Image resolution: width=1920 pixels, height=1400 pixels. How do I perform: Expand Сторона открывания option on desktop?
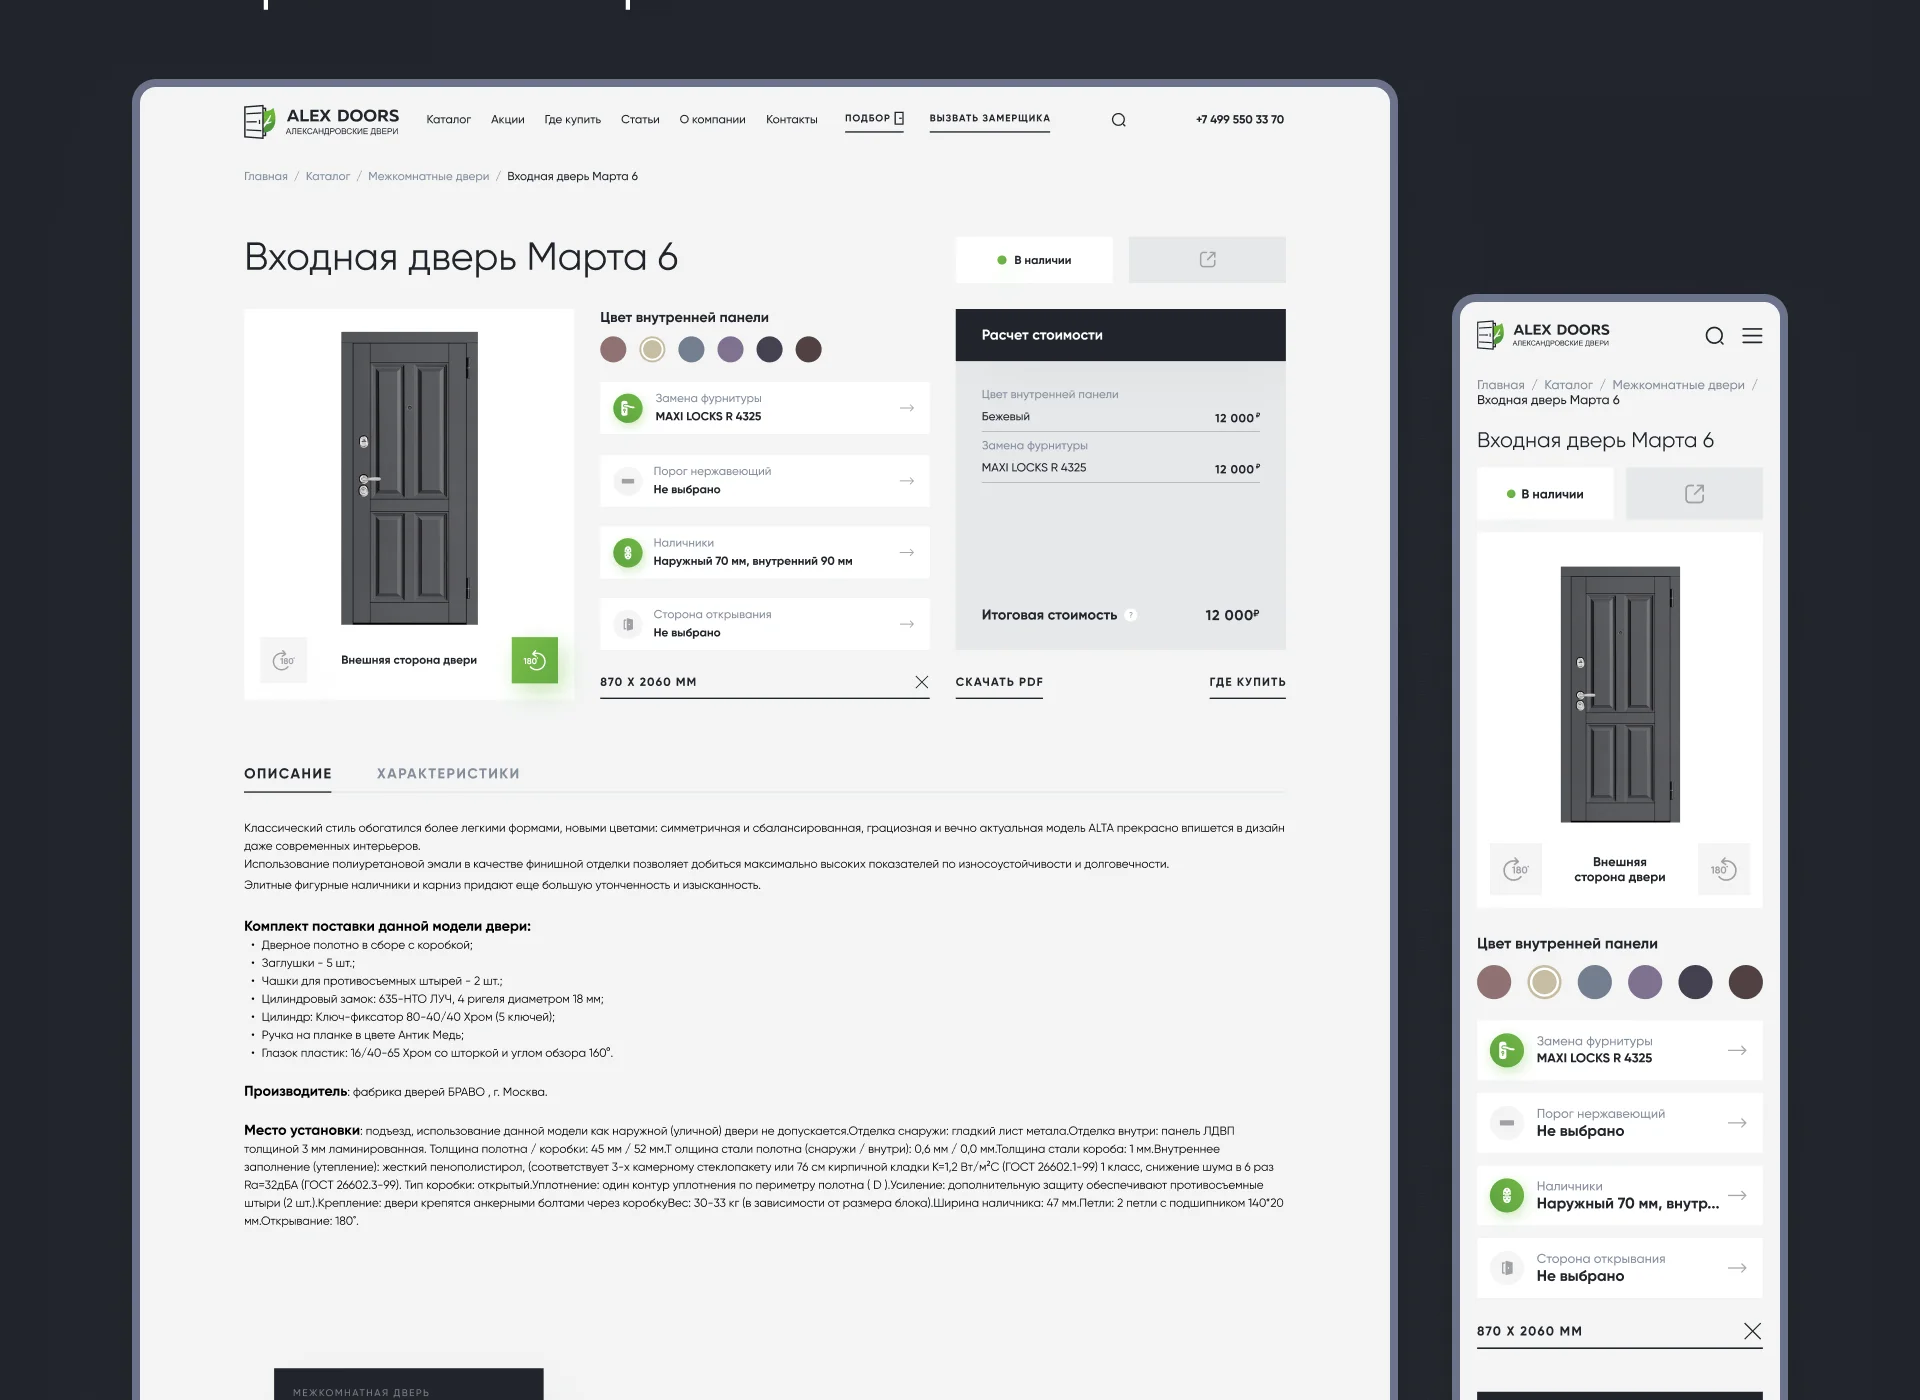tap(764, 624)
